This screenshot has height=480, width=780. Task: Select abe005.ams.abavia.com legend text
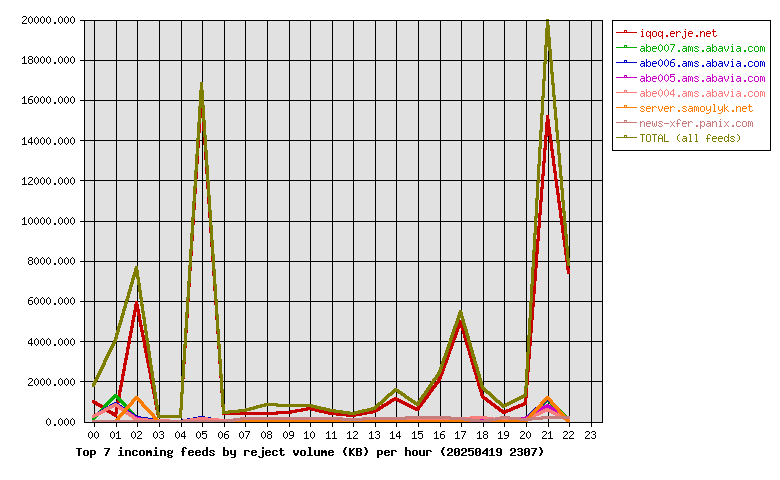702,78
